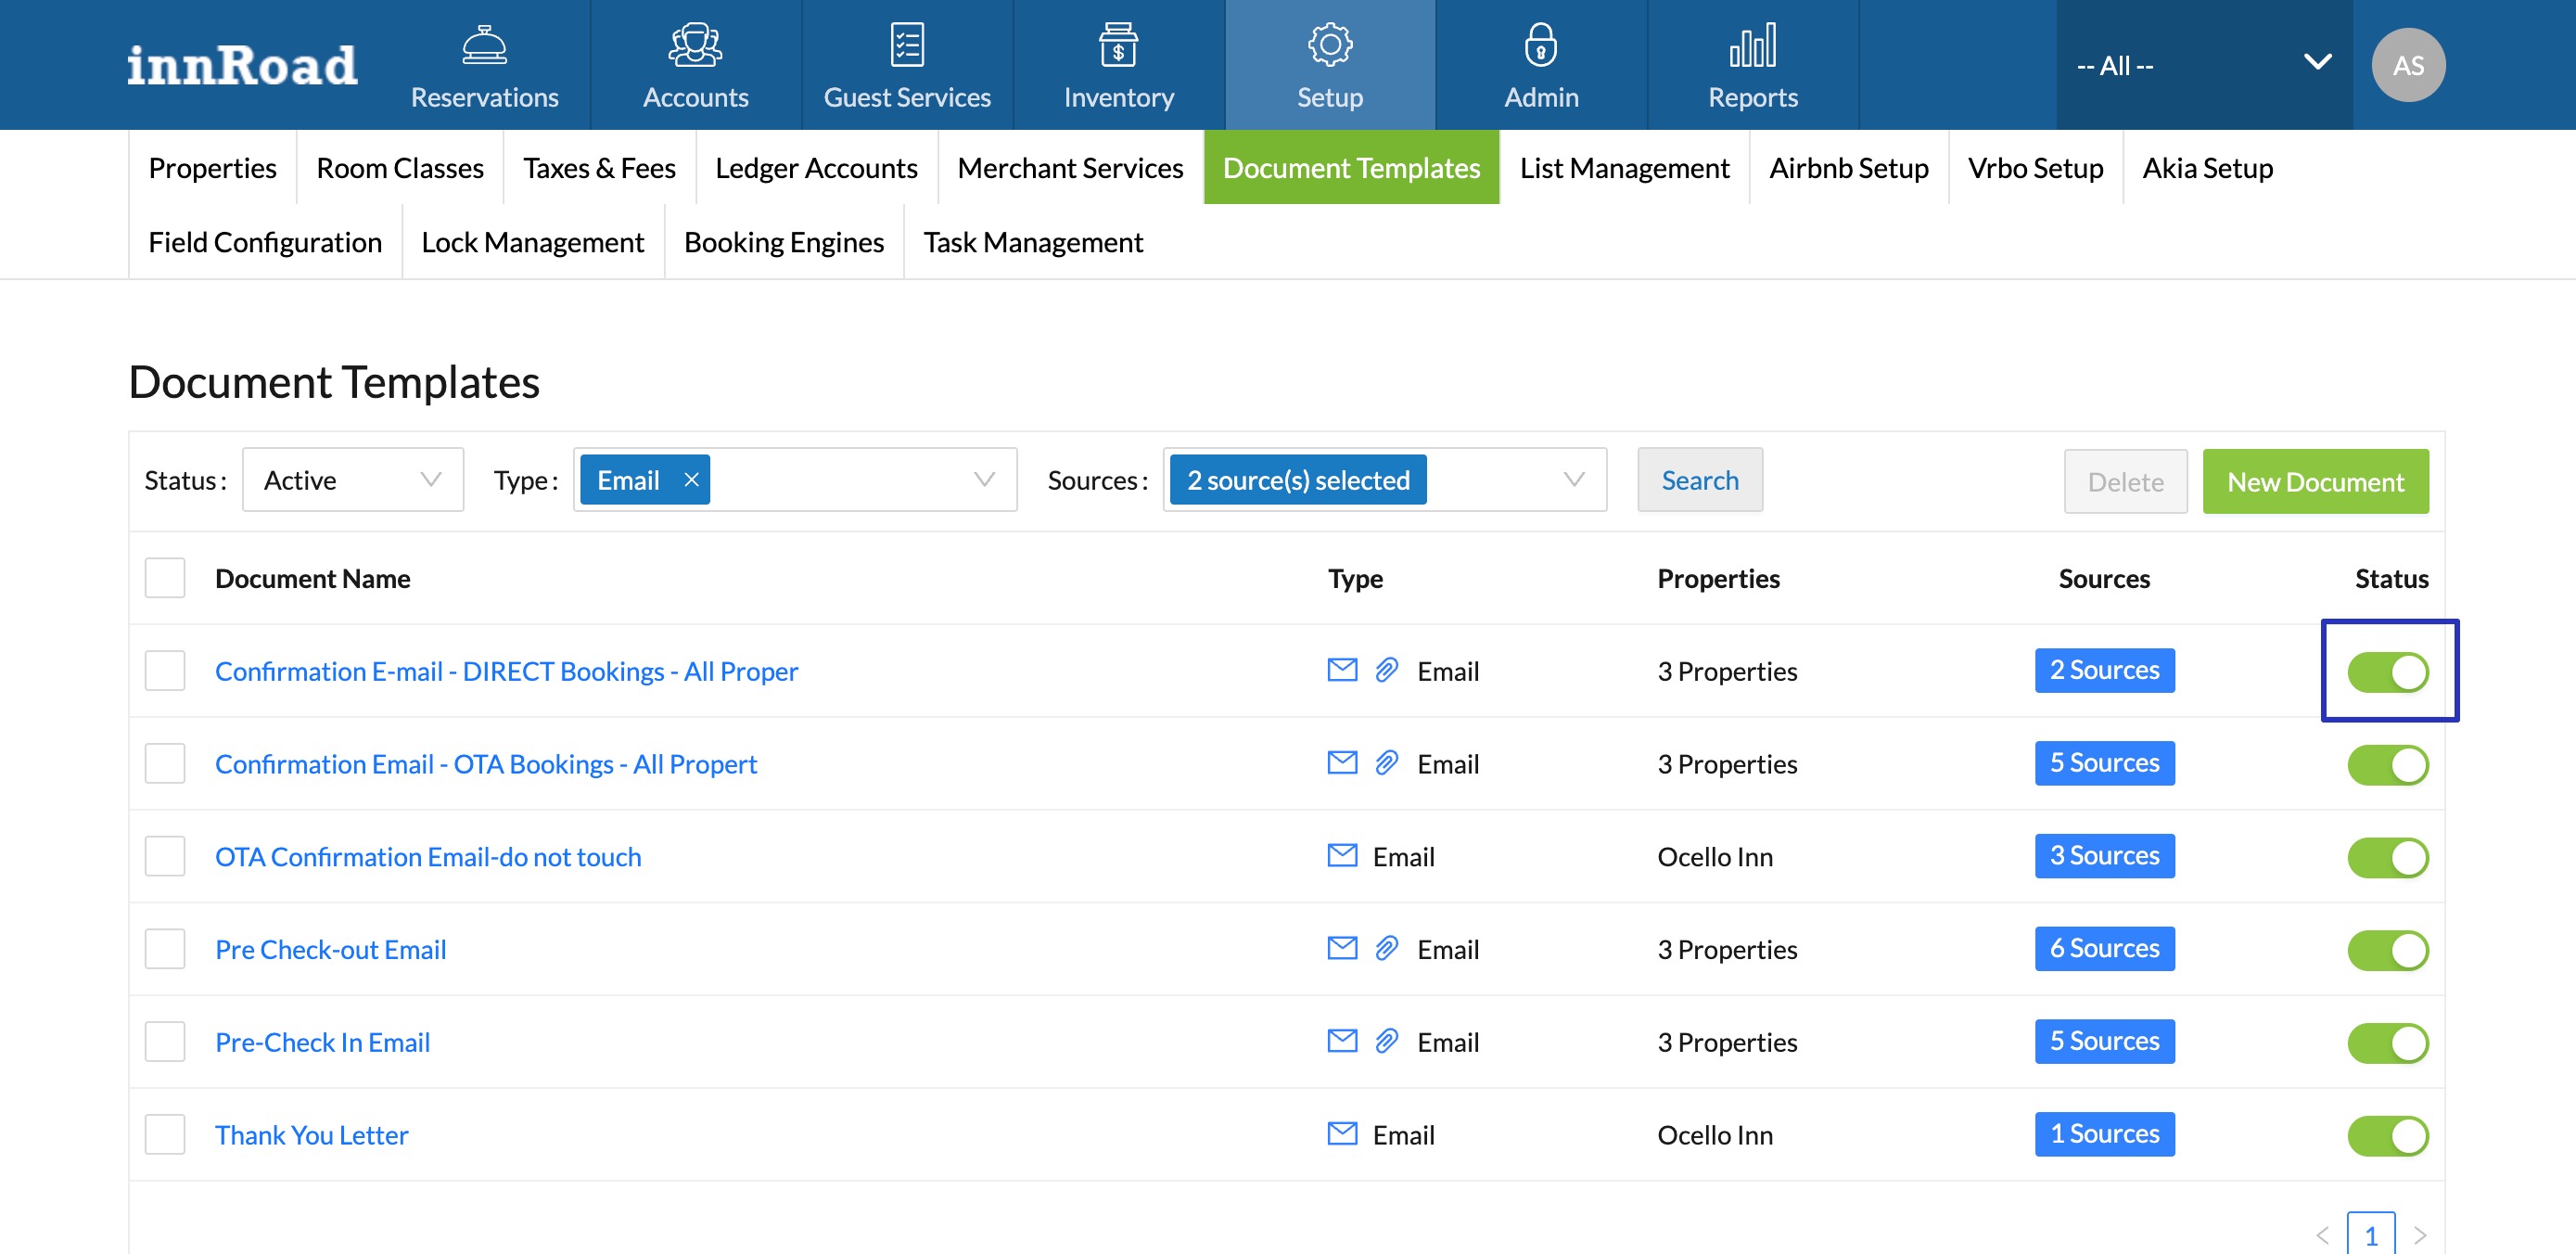
Task: Click the Inventory cash register icon
Action: [1117, 45]
